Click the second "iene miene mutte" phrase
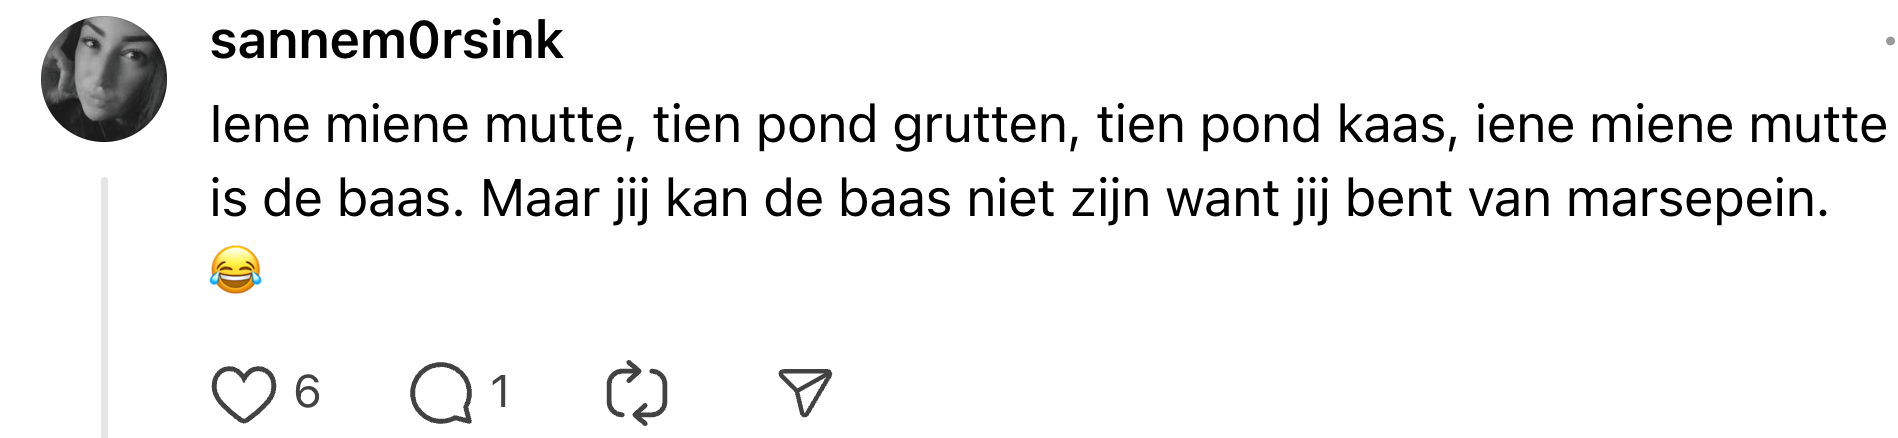 tap(1681, 126)
